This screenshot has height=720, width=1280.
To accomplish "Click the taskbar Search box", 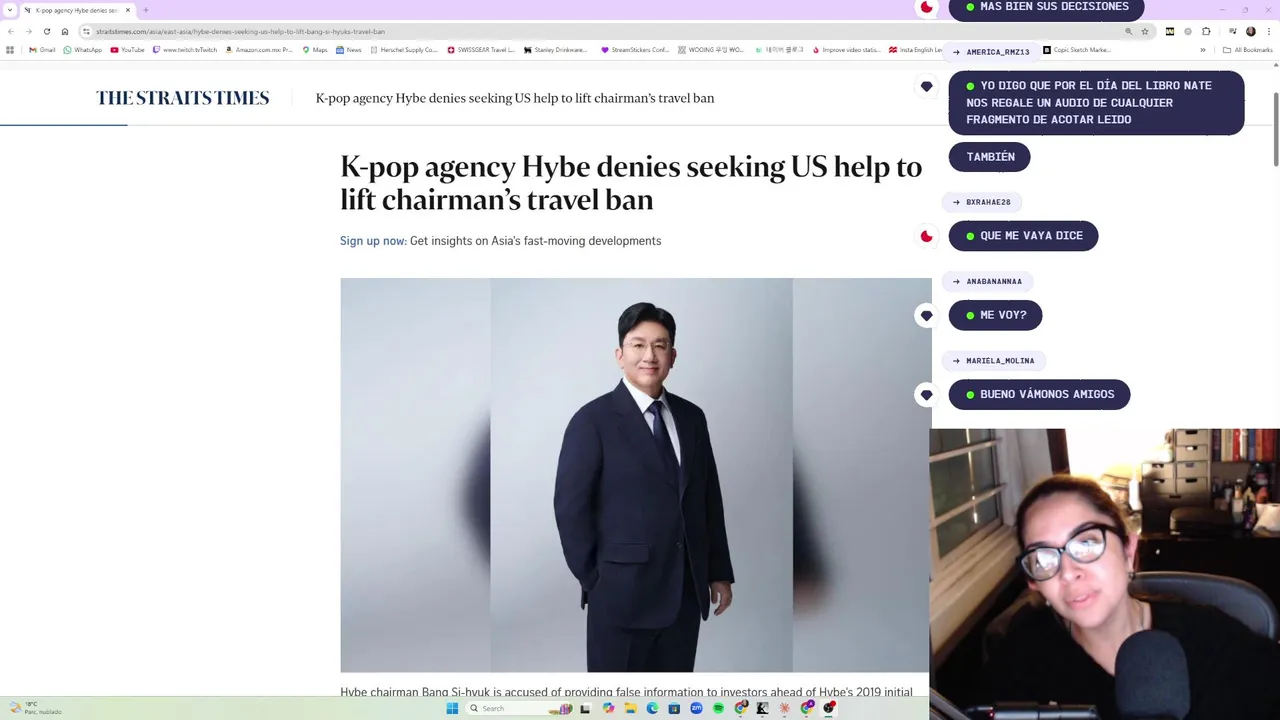I will click(x=520, y=708).
